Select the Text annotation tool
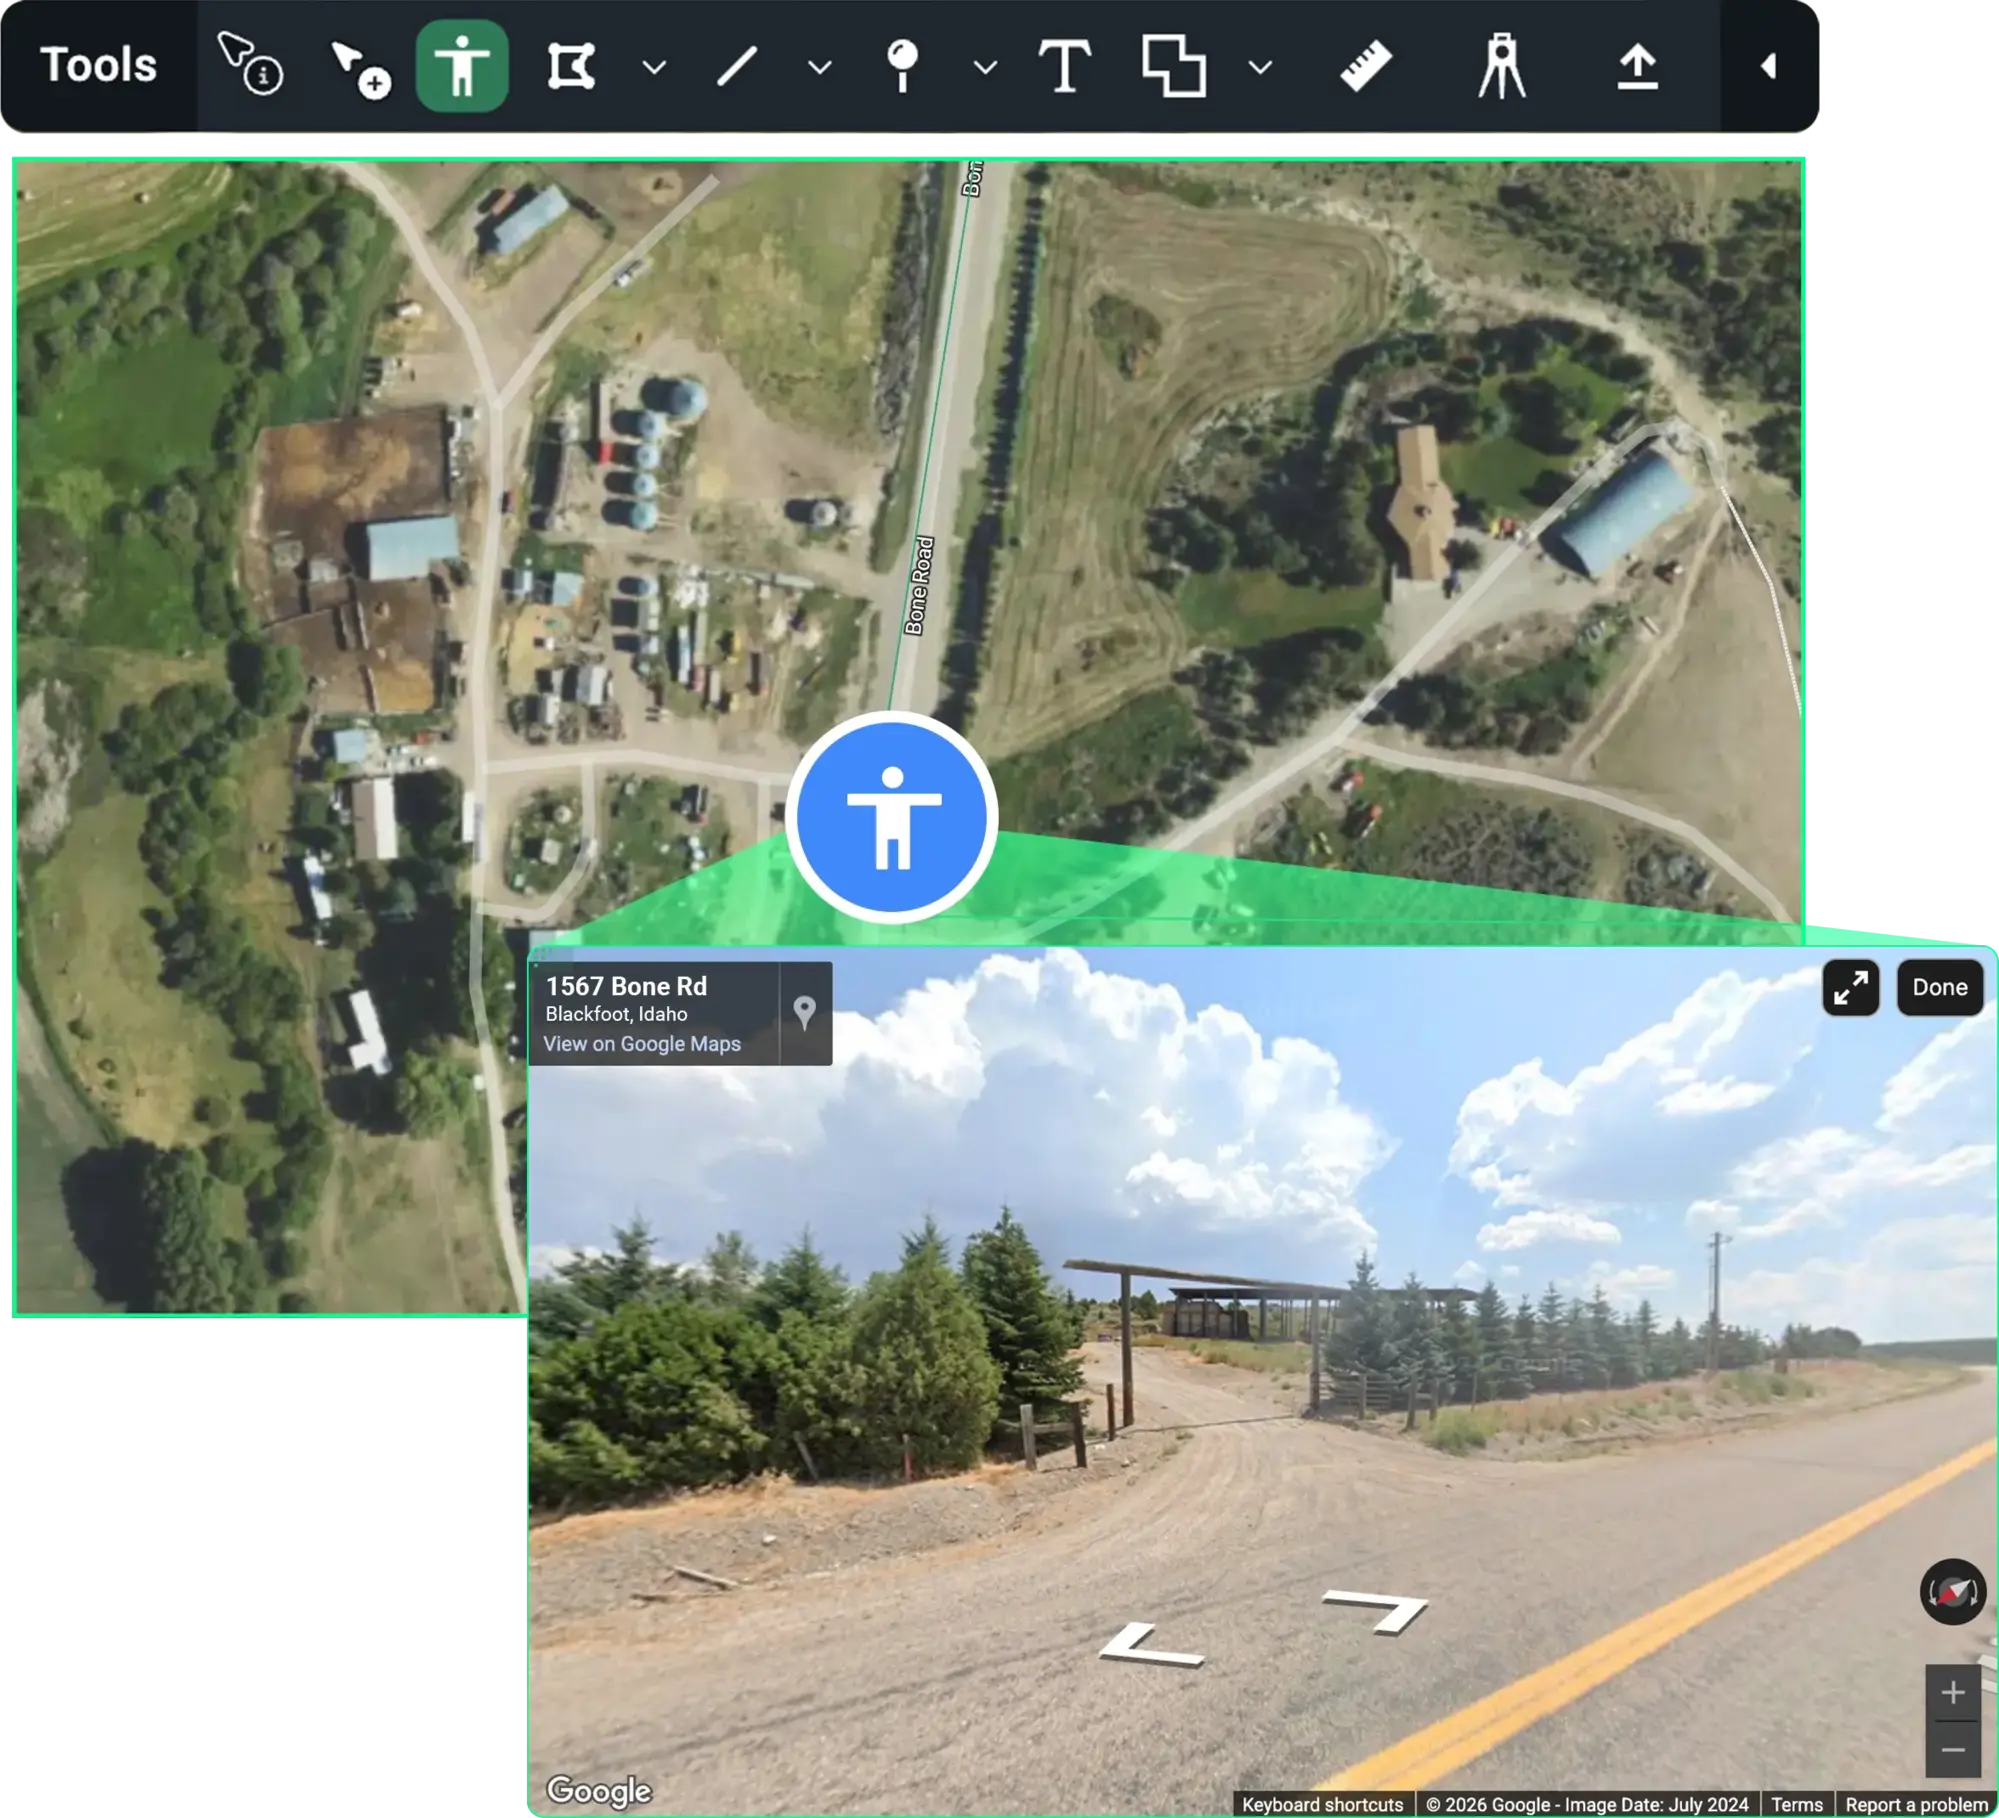Image resolution: width=1999 pixels, height=1818 pixels. point(1065,66)
